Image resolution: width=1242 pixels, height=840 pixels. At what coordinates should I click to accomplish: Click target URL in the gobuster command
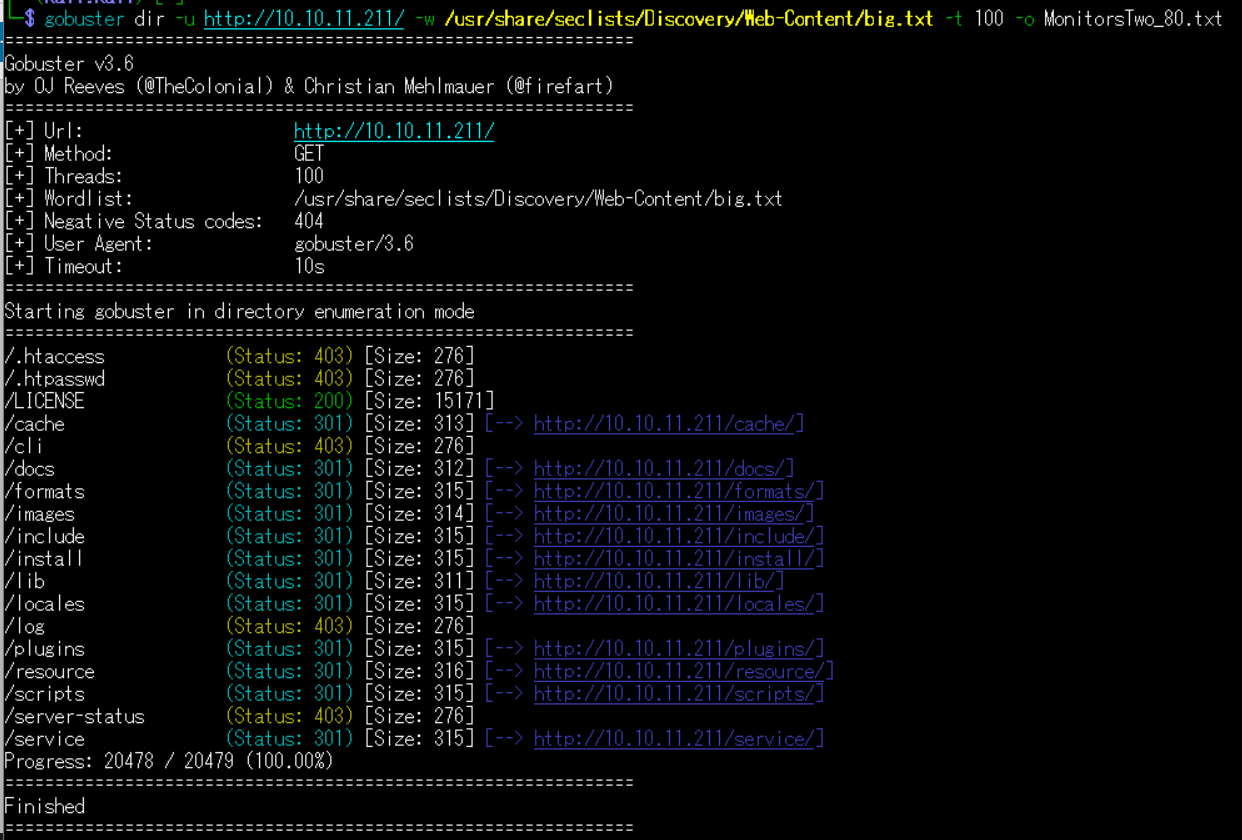click(x=303, y=19)
